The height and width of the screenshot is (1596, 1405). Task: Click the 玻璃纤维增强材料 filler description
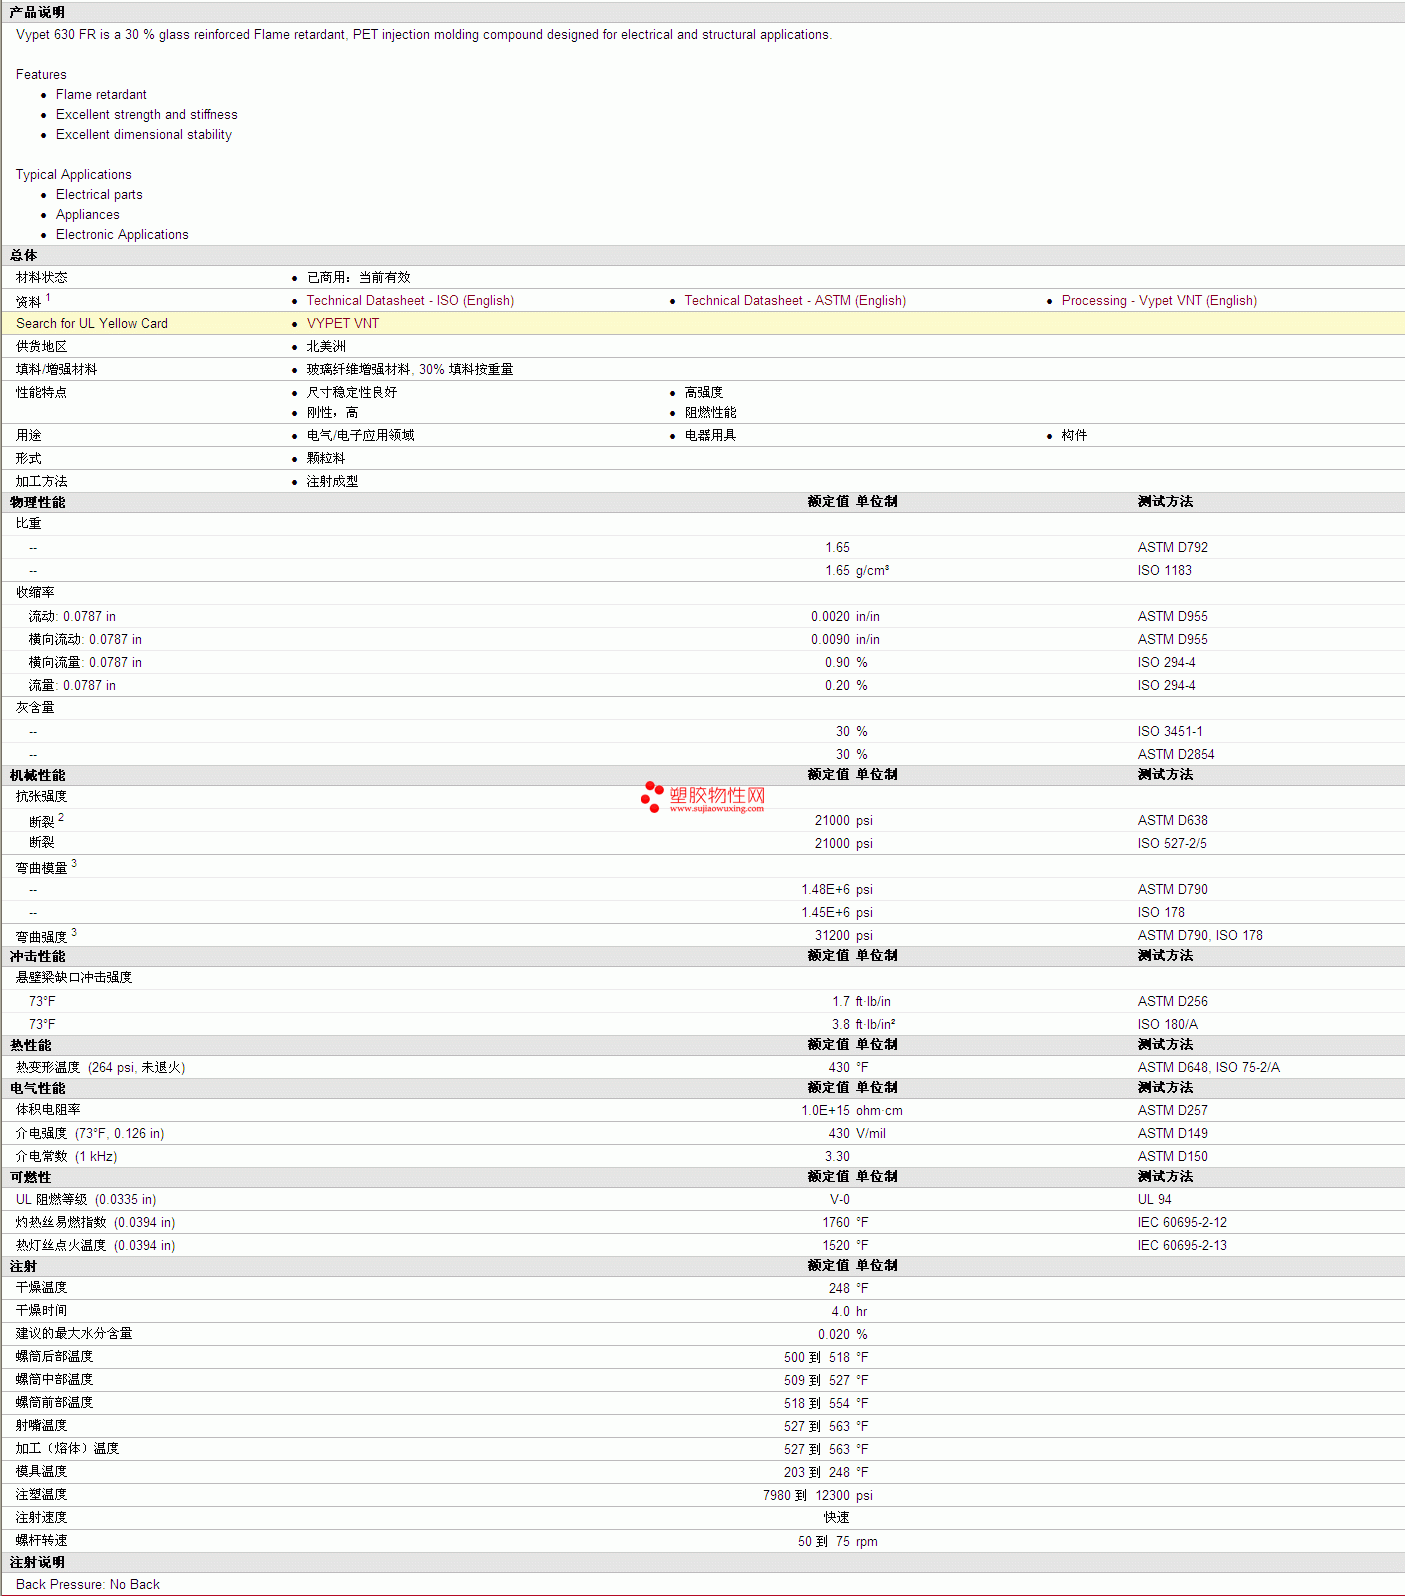(410, 369)
